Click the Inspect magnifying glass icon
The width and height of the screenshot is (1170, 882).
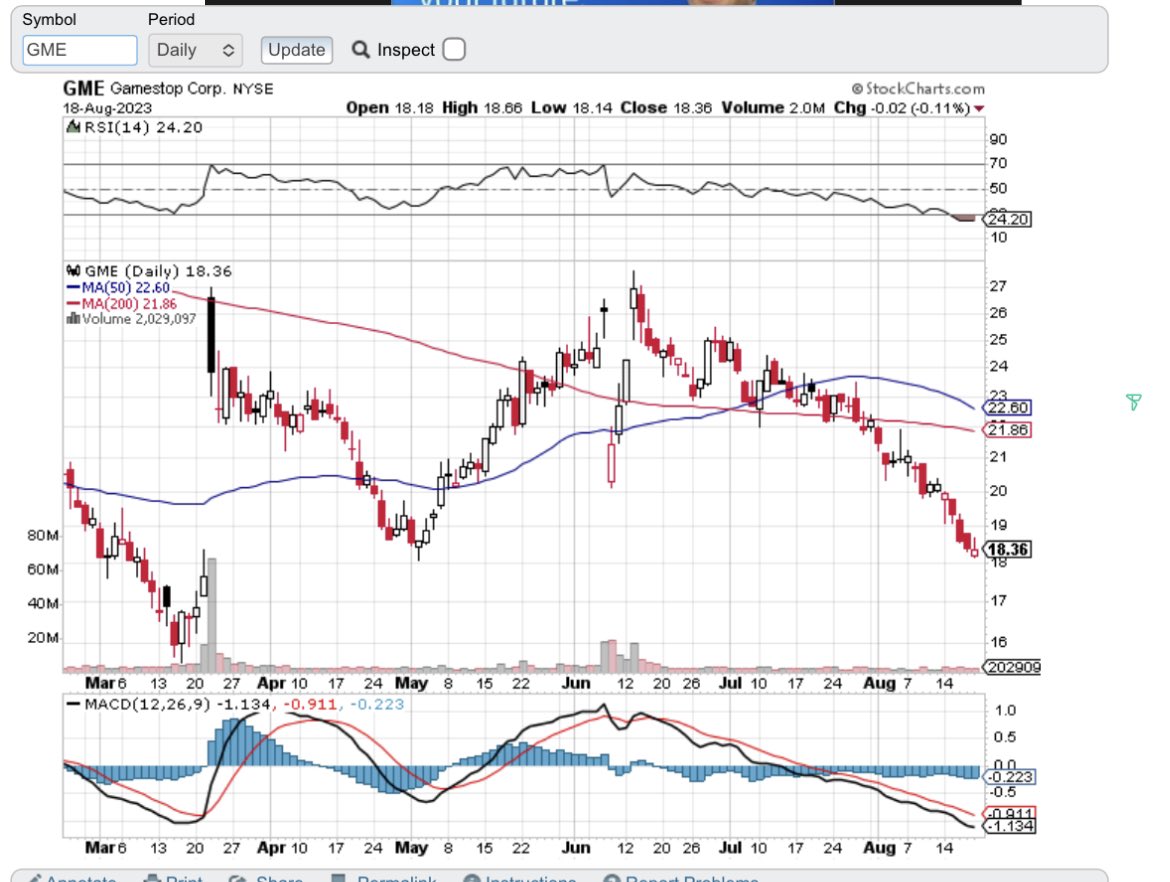point(360,49)
